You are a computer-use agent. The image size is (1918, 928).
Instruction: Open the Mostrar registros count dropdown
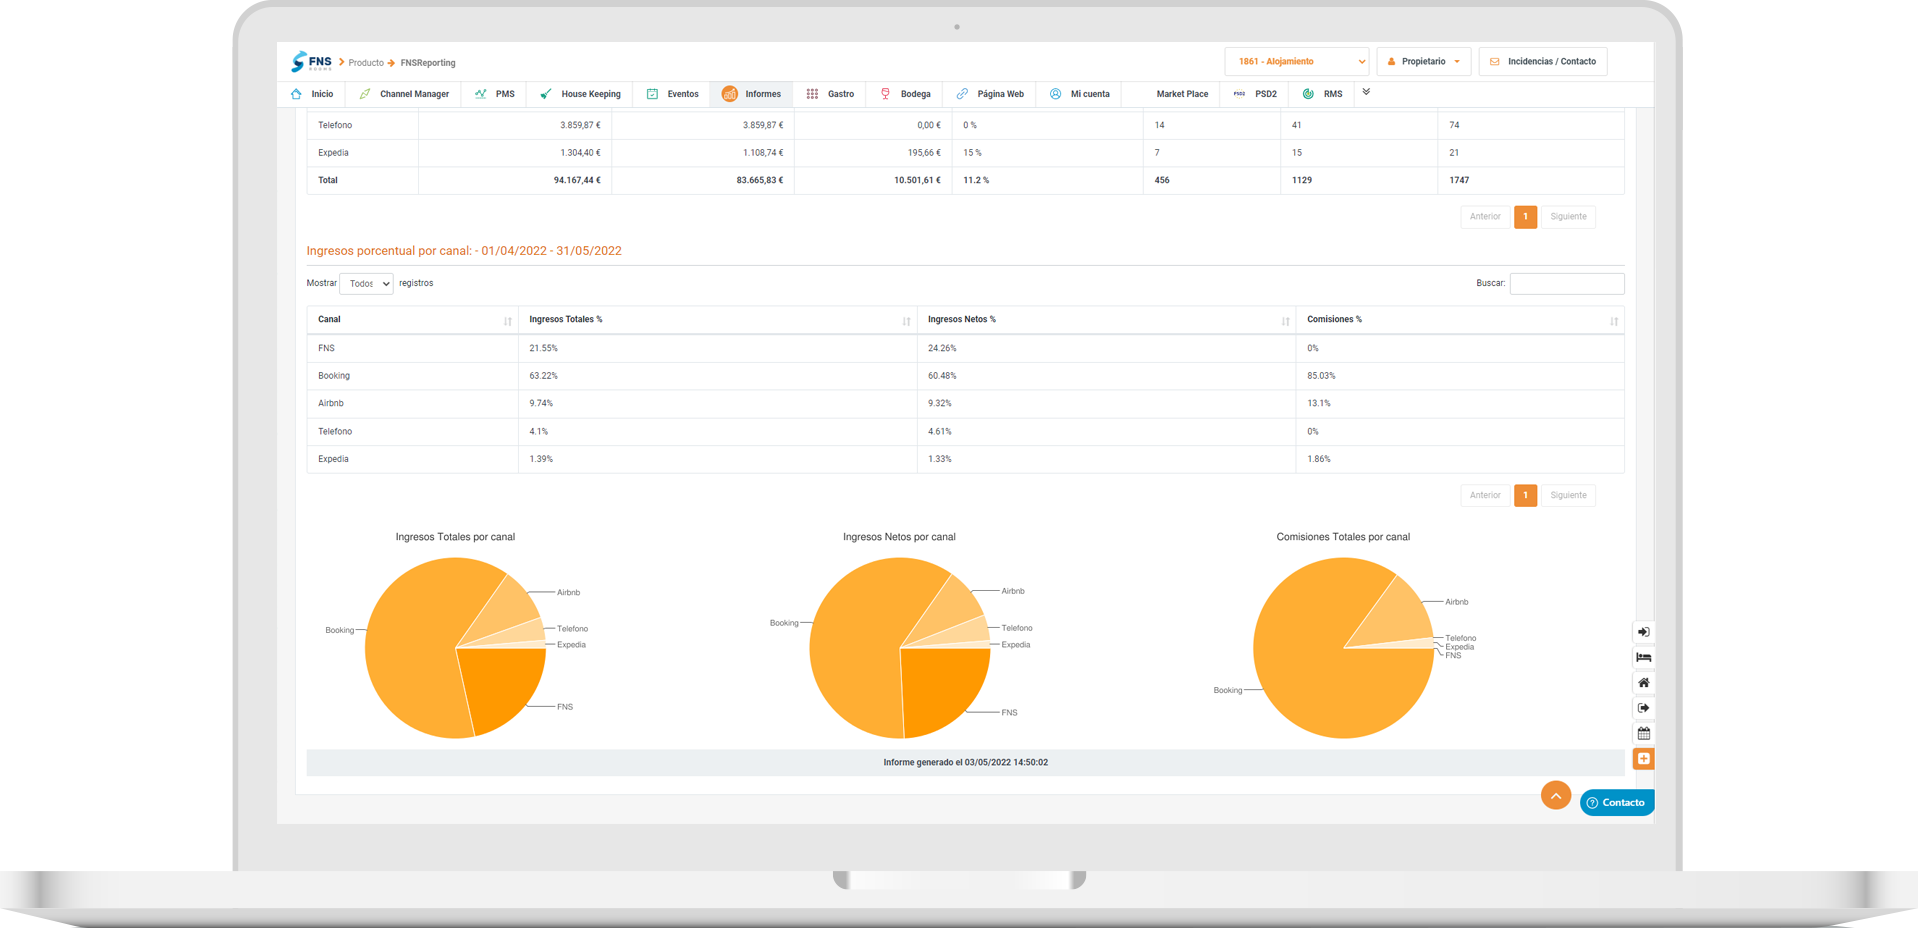point(366,284)
